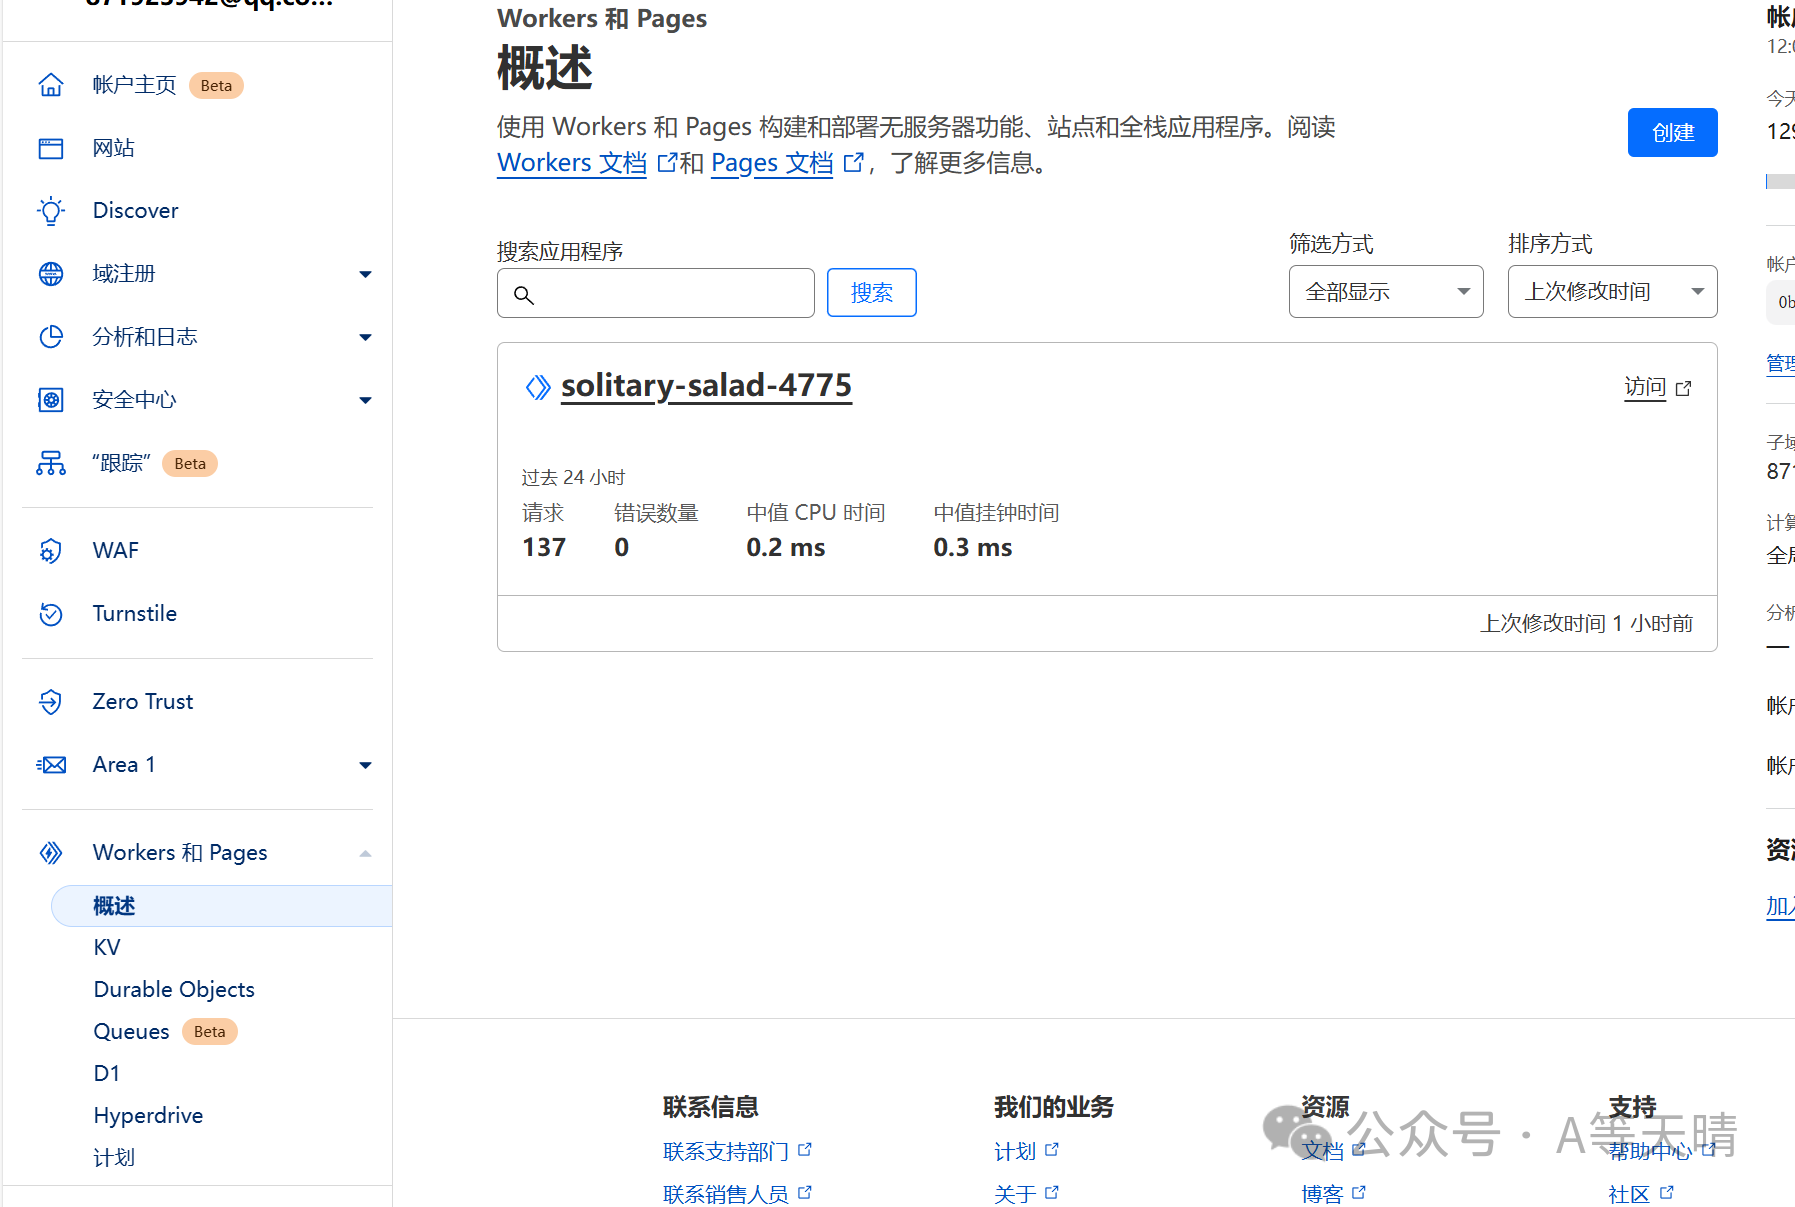Click the globe icon beside 域注册
1795x1207 pixels.
51,274
